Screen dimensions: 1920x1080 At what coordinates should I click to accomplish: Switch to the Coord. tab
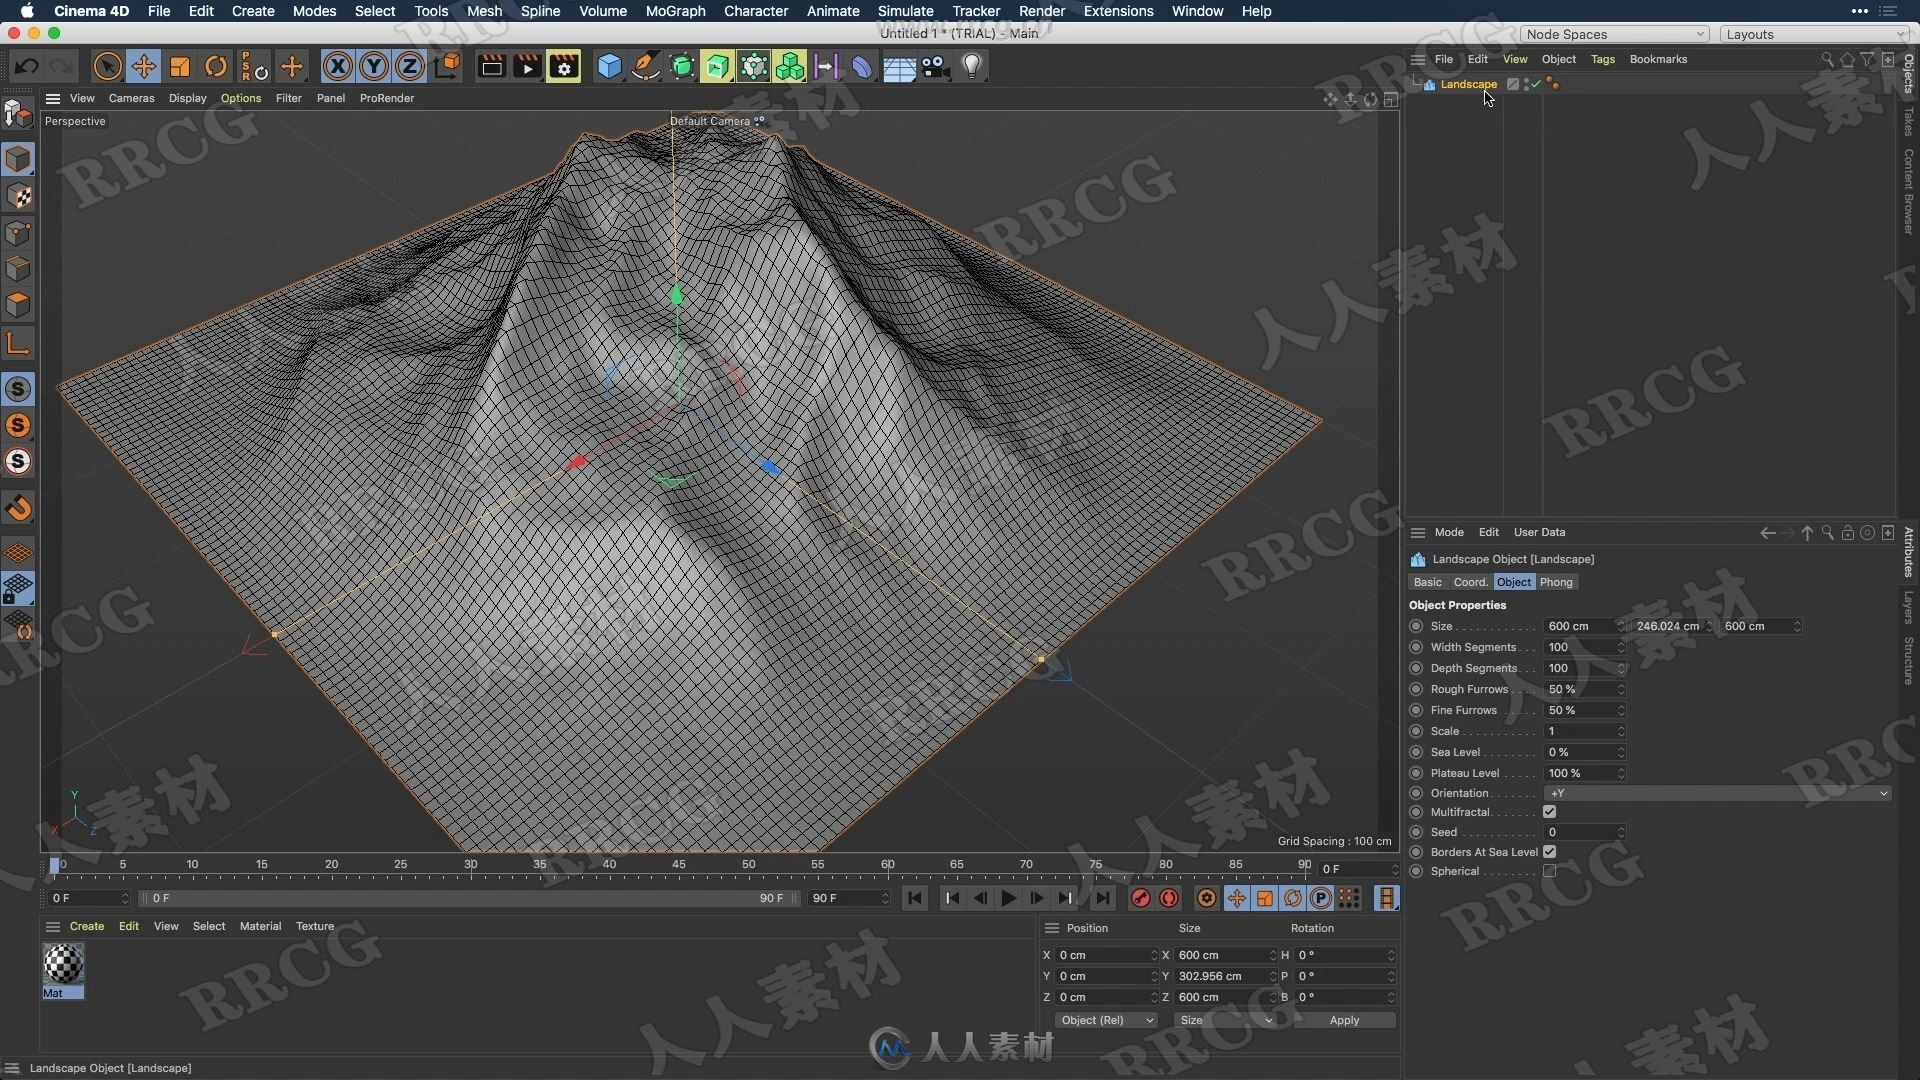(1470, 582)
